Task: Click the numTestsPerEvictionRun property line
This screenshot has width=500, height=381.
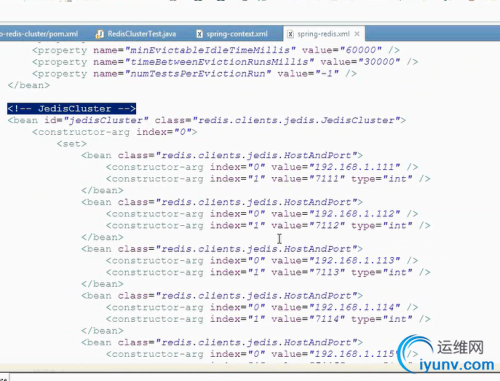Action: 194,73
